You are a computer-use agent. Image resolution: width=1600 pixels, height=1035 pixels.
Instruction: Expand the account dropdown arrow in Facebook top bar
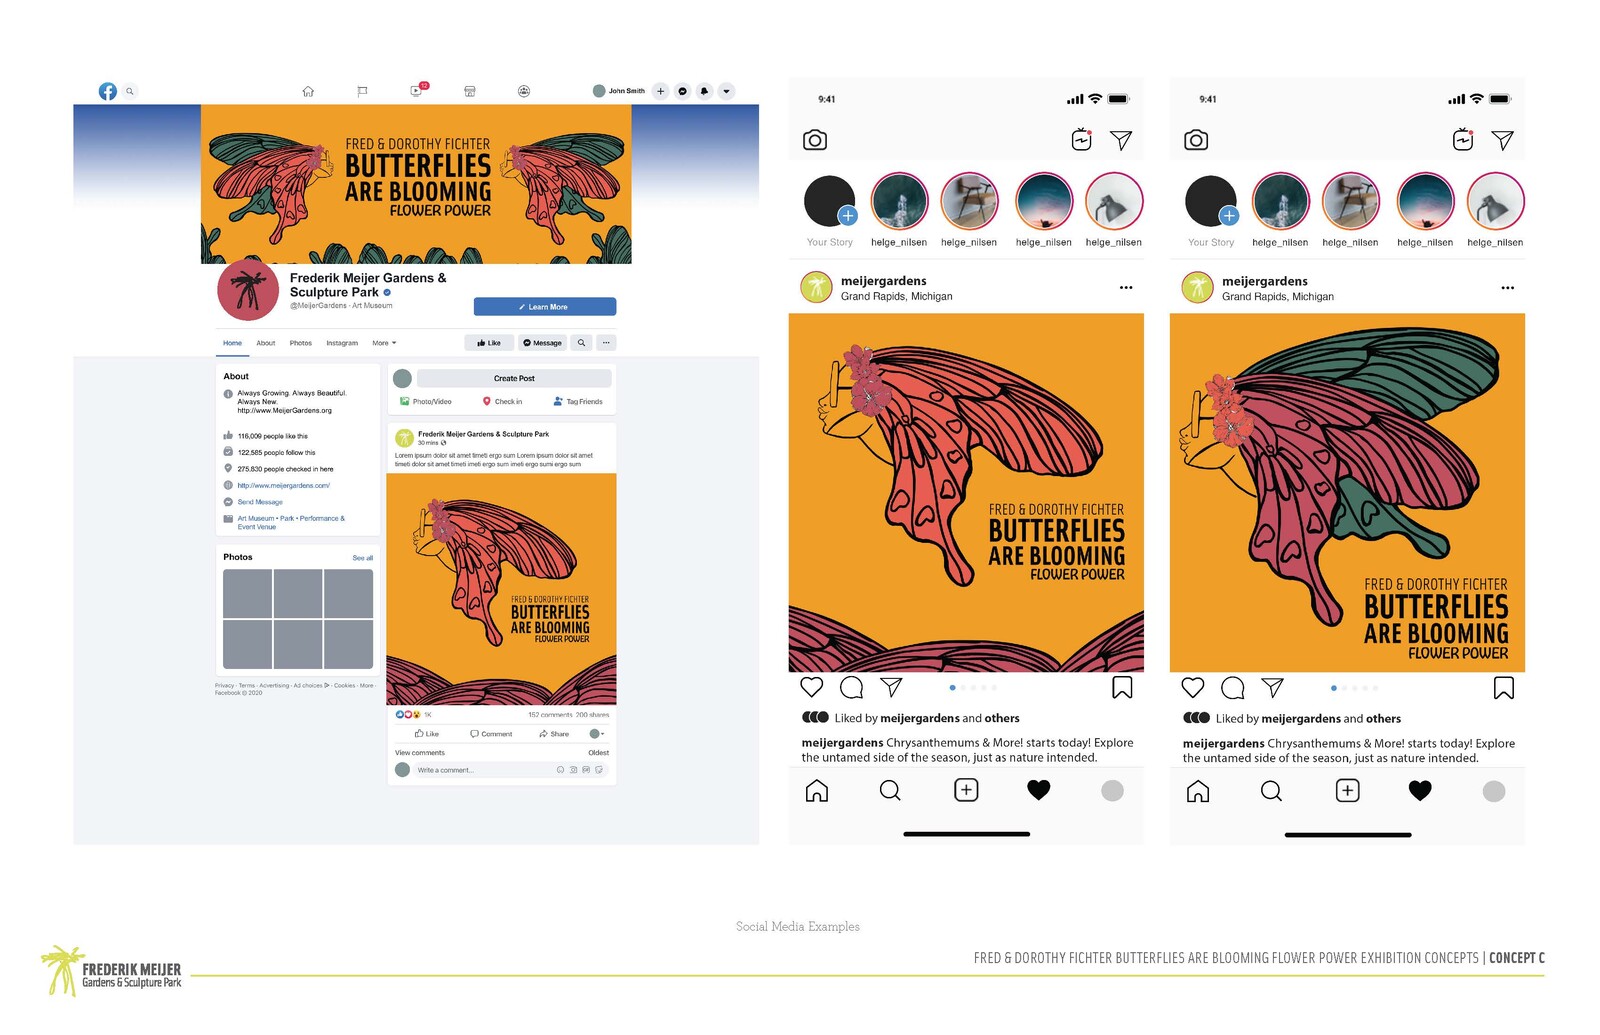click(x=727, y=91)
